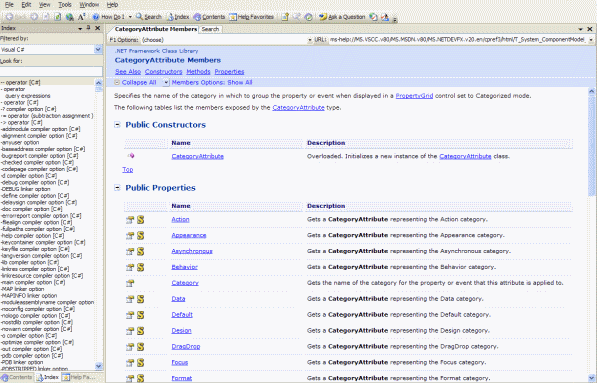Select '-debug compiler option [C#]' index entry
Viewport: 597px width, 383px height.
pos(35,182)
